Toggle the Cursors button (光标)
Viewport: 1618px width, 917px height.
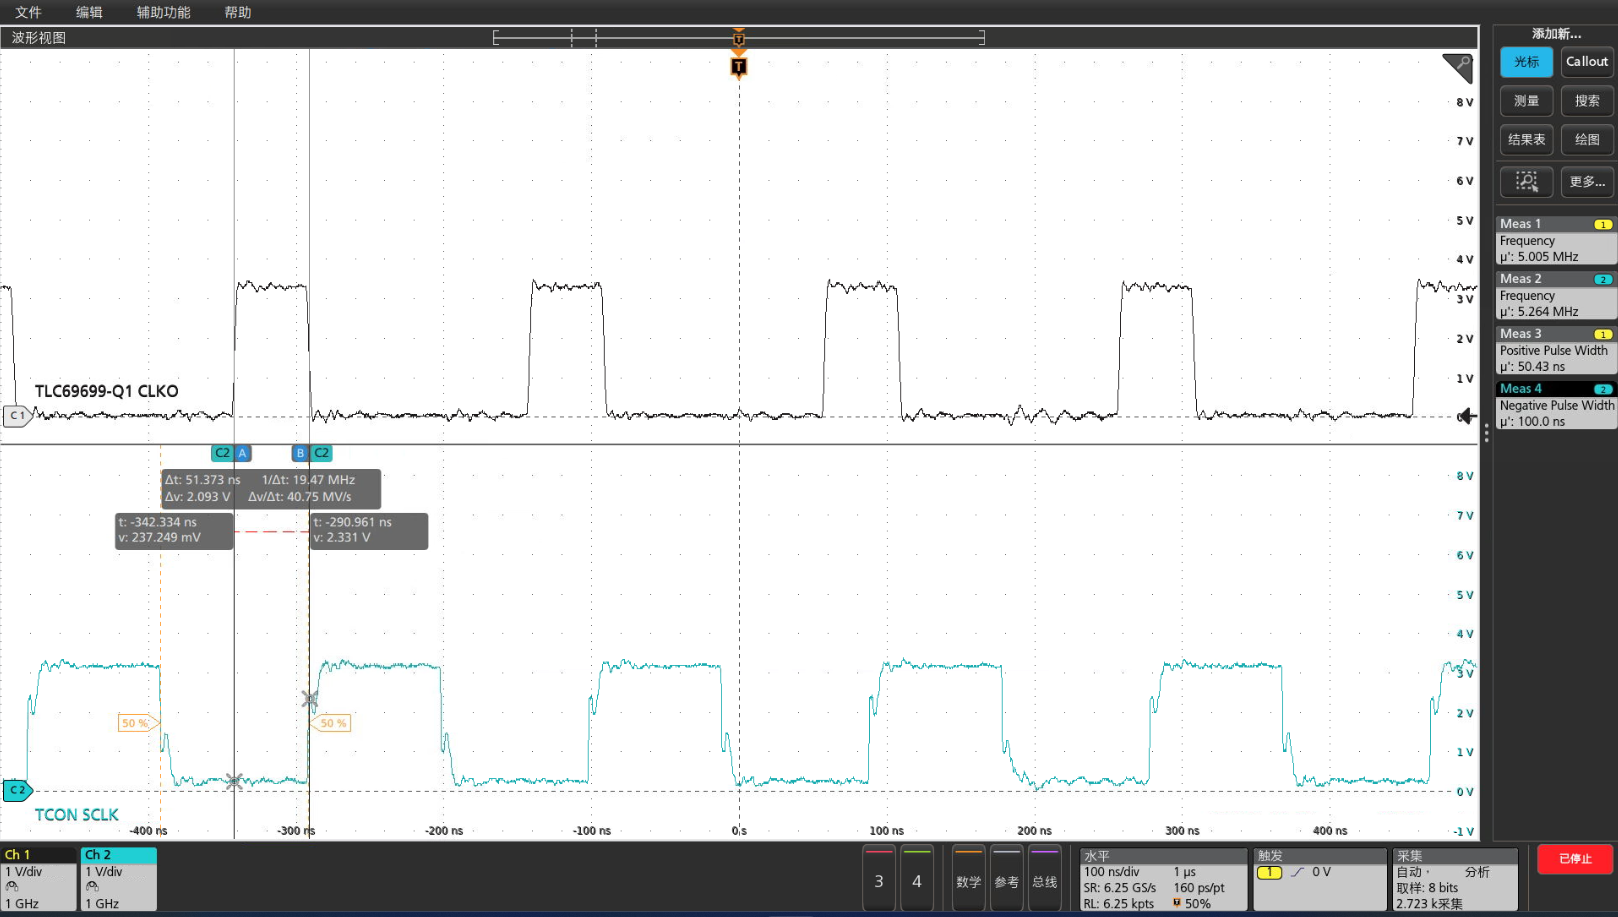point(1526,62)
